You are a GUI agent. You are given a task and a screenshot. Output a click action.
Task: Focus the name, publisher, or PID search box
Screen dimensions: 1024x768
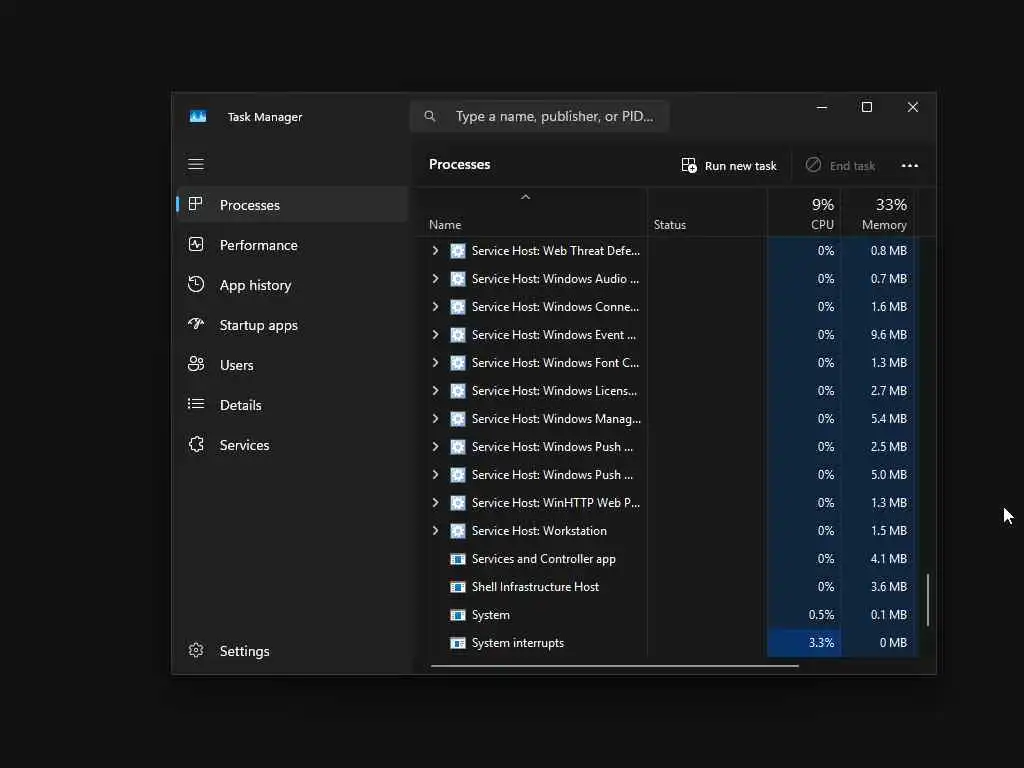539,116
